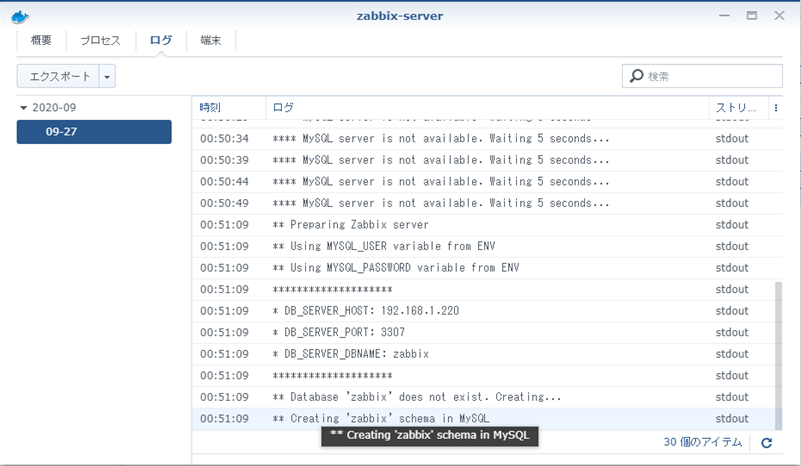801x466 pixels.
Task: Click the Docker whale icon
Action: (20, 16)
